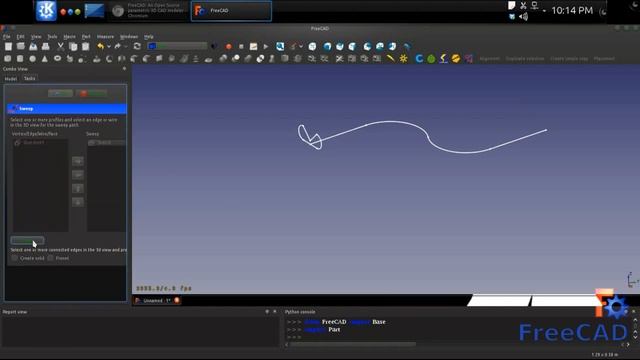Create a cylinder primitive
Screen dimensions: 640x360
coord(20,59)
